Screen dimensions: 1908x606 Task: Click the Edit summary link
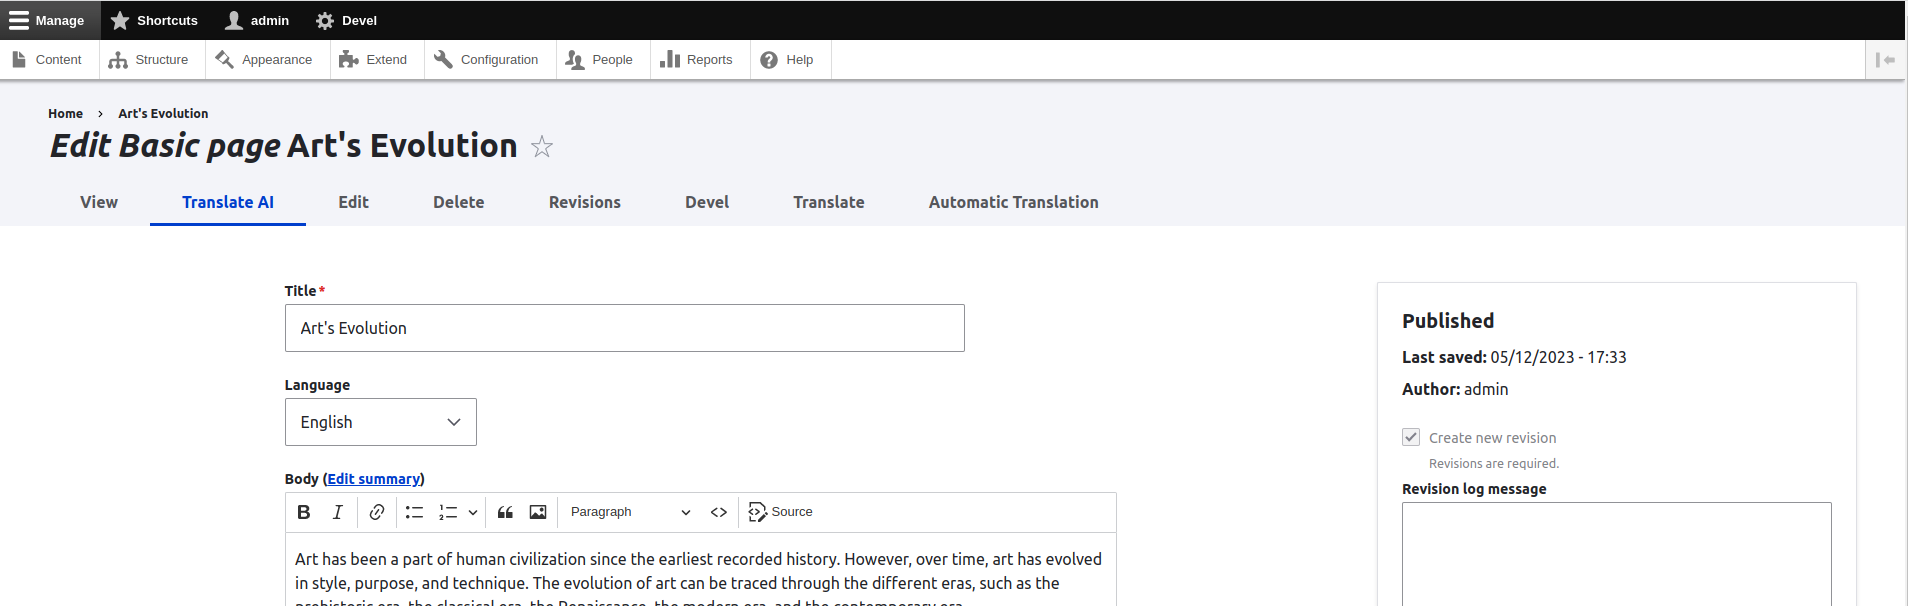(x=374, y=479)
